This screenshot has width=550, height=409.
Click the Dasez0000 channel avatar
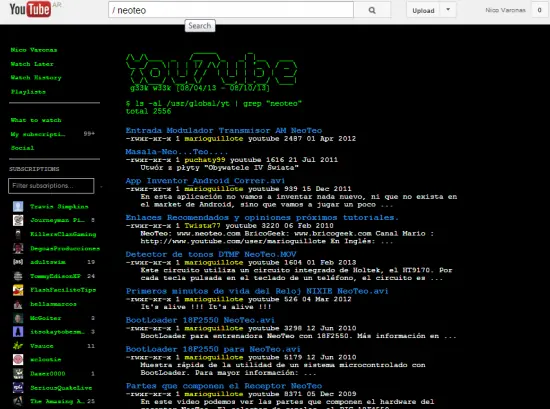[18, 374]
